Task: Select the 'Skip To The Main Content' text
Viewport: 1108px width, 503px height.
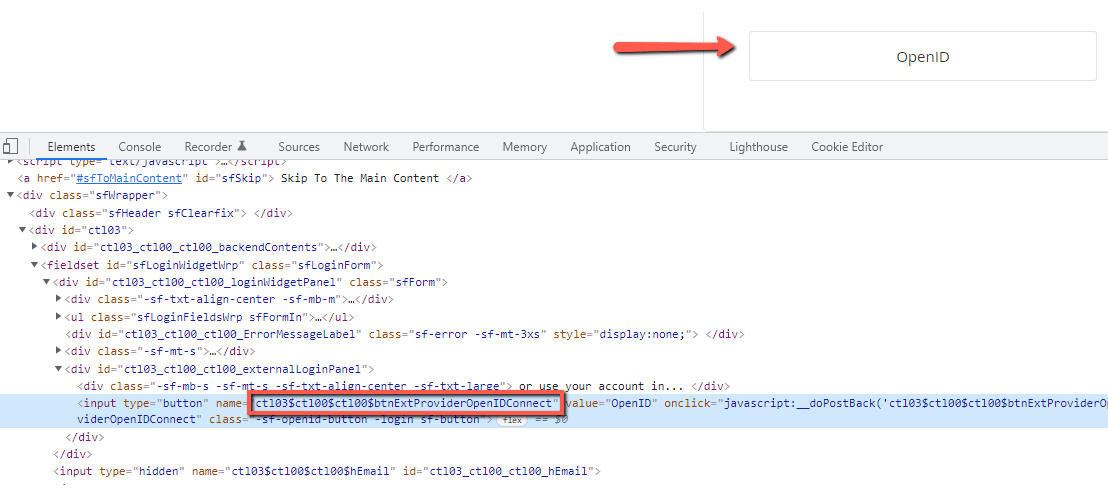Action: coord(360,178)
